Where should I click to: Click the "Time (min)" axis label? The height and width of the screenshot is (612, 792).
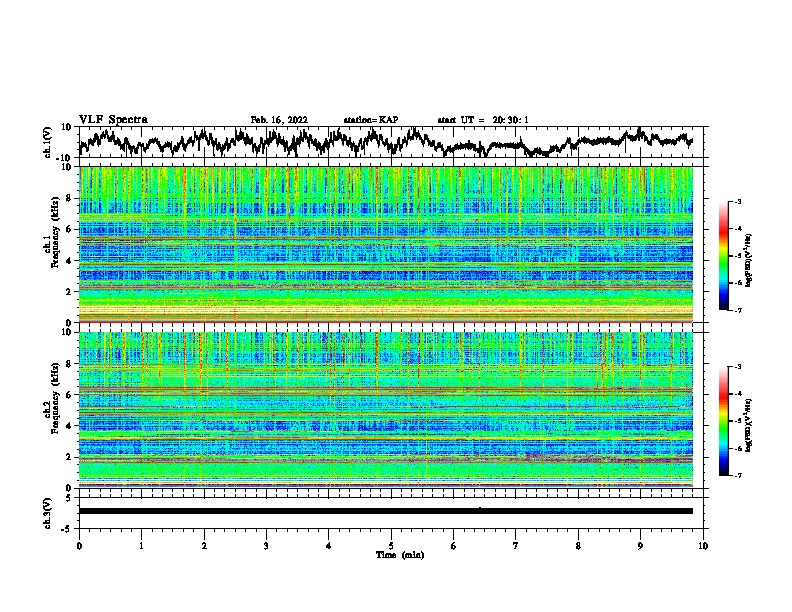pyautogui.click(x=400, y=555)
